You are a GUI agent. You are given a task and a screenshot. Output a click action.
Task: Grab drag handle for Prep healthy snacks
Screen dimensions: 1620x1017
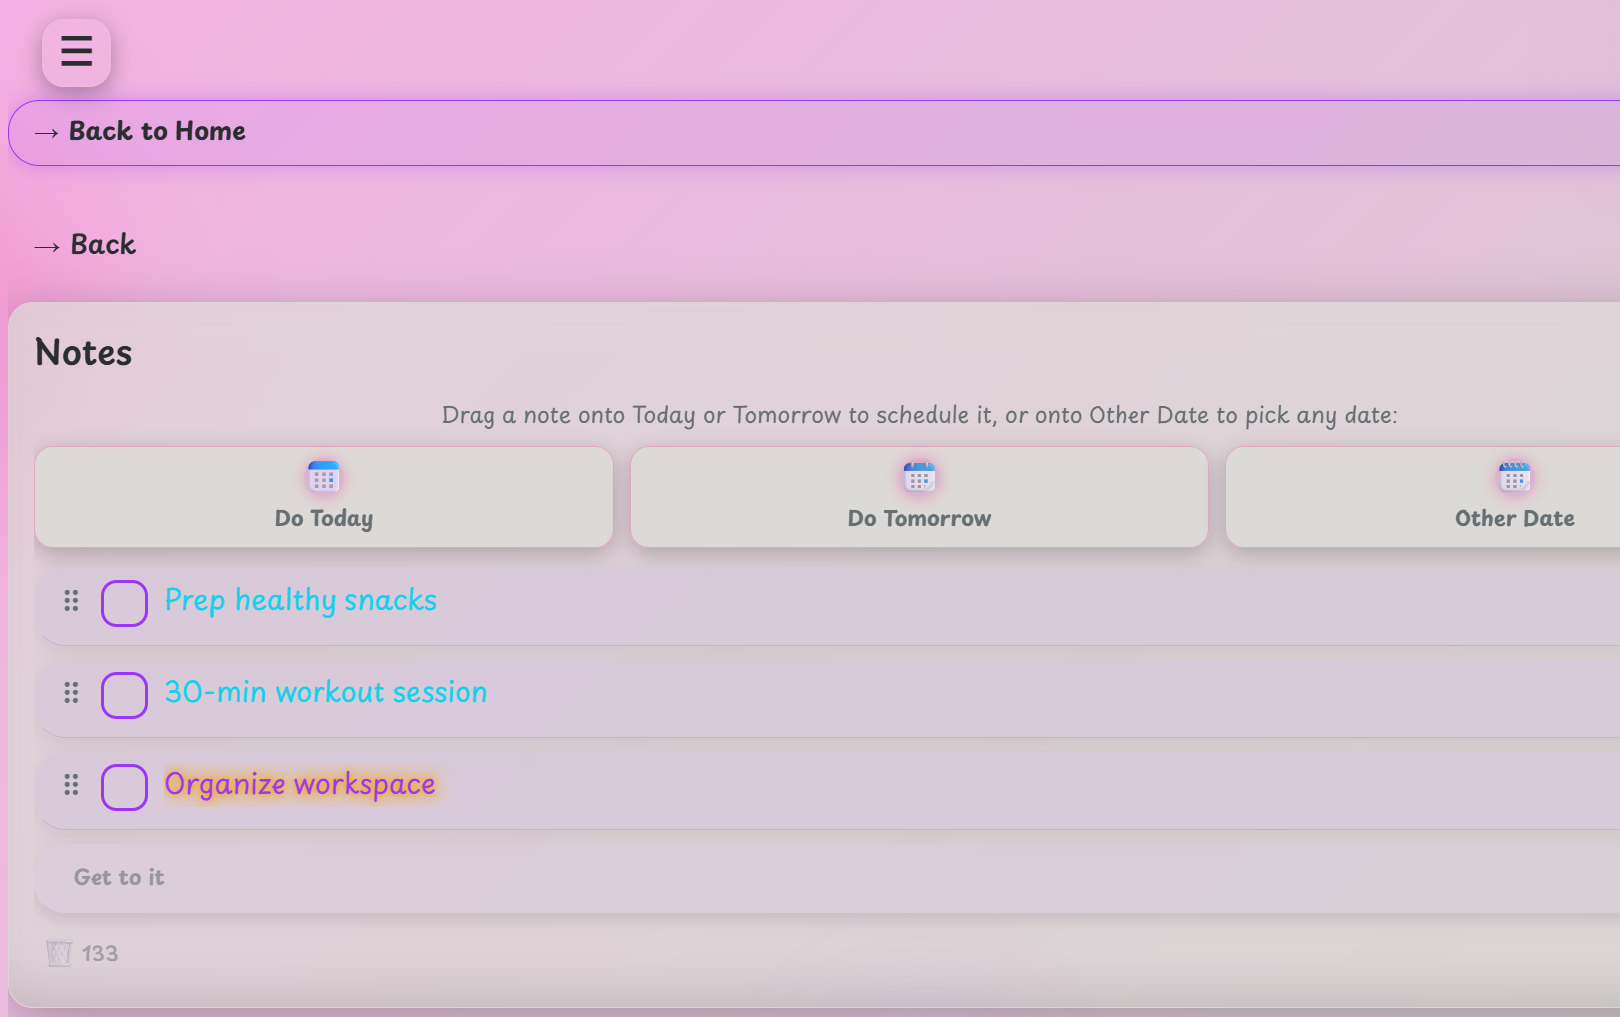click(71, 601)
